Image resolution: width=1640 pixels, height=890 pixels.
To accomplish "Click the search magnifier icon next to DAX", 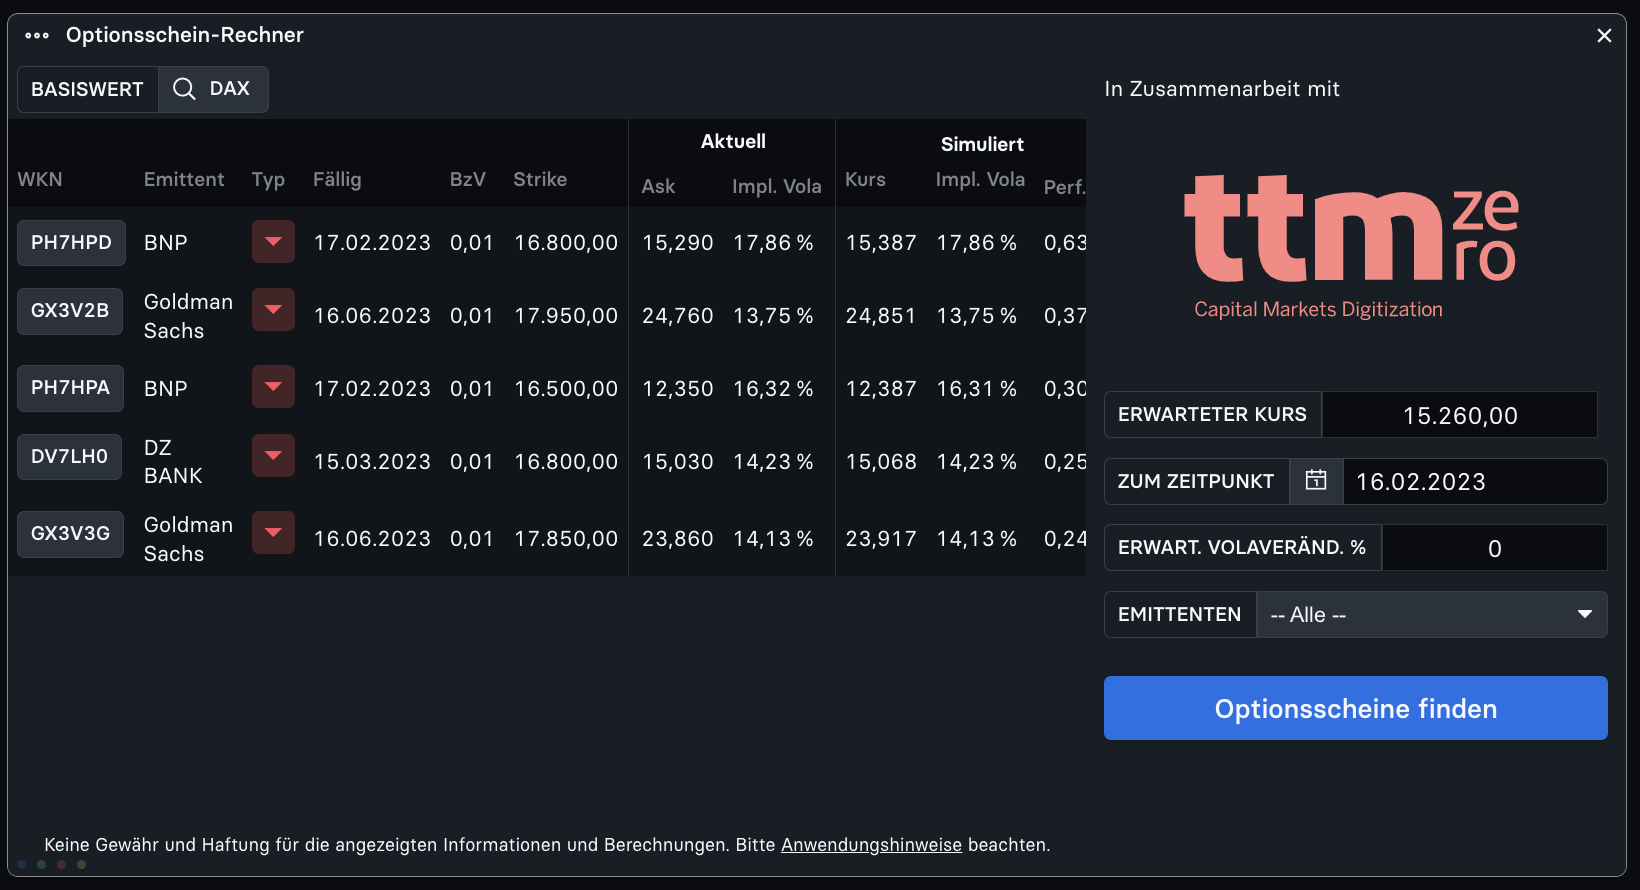I will pyautogui.click(x=184, y=89).
